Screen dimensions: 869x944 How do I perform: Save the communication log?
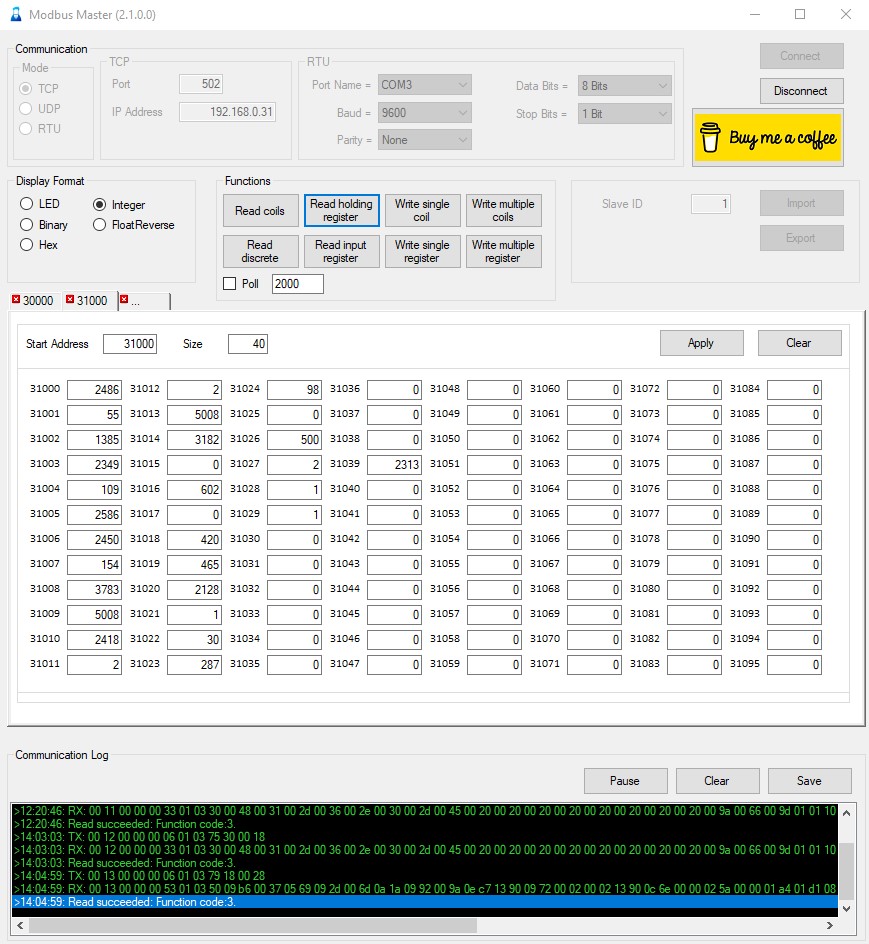point(809,781)
